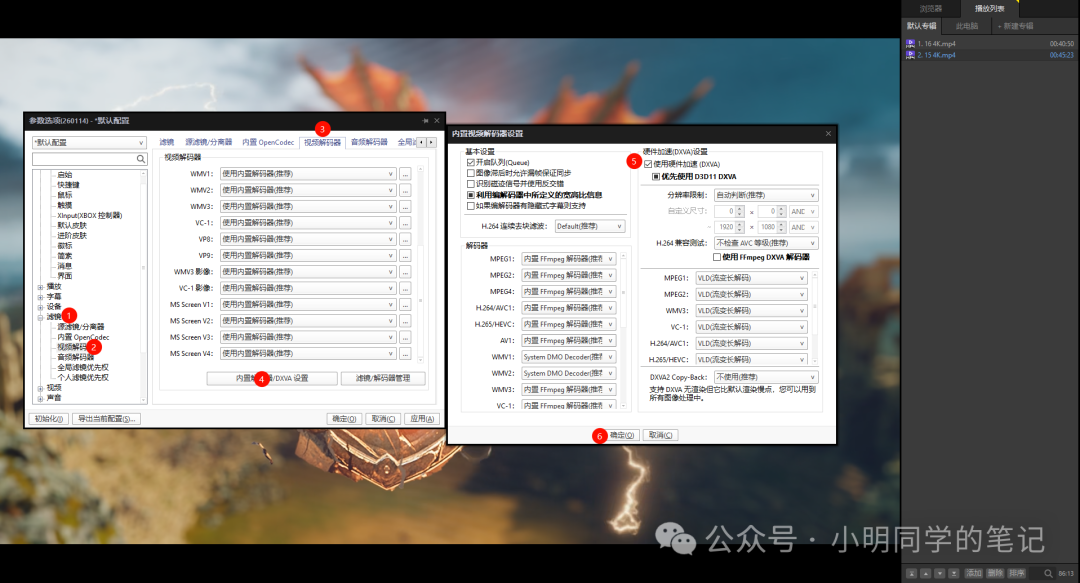Pin the preferences dialog window
Screen dimensions: 1080x583
point(425,120)
